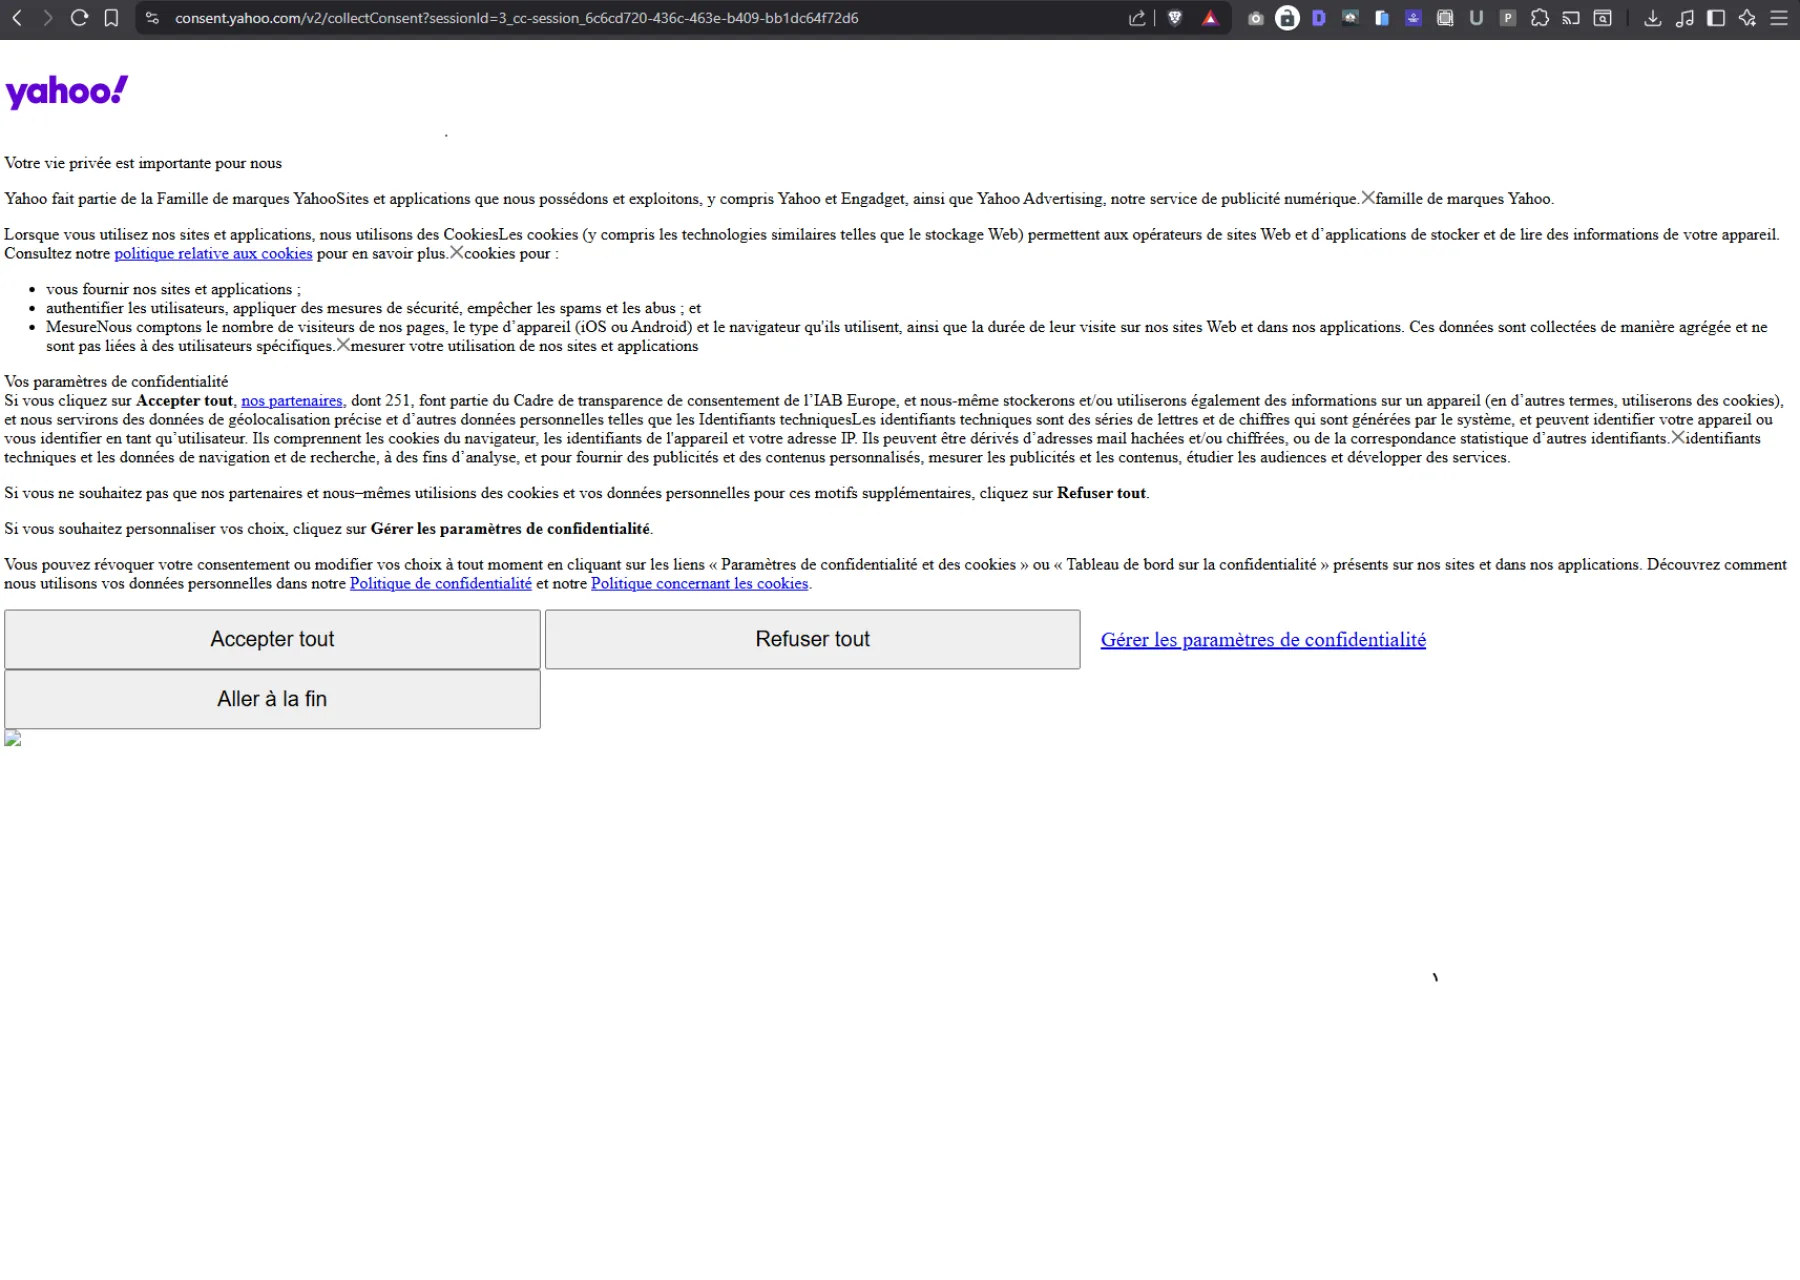
Task: Click the Yahoo logo
Action: pos(67,92)
